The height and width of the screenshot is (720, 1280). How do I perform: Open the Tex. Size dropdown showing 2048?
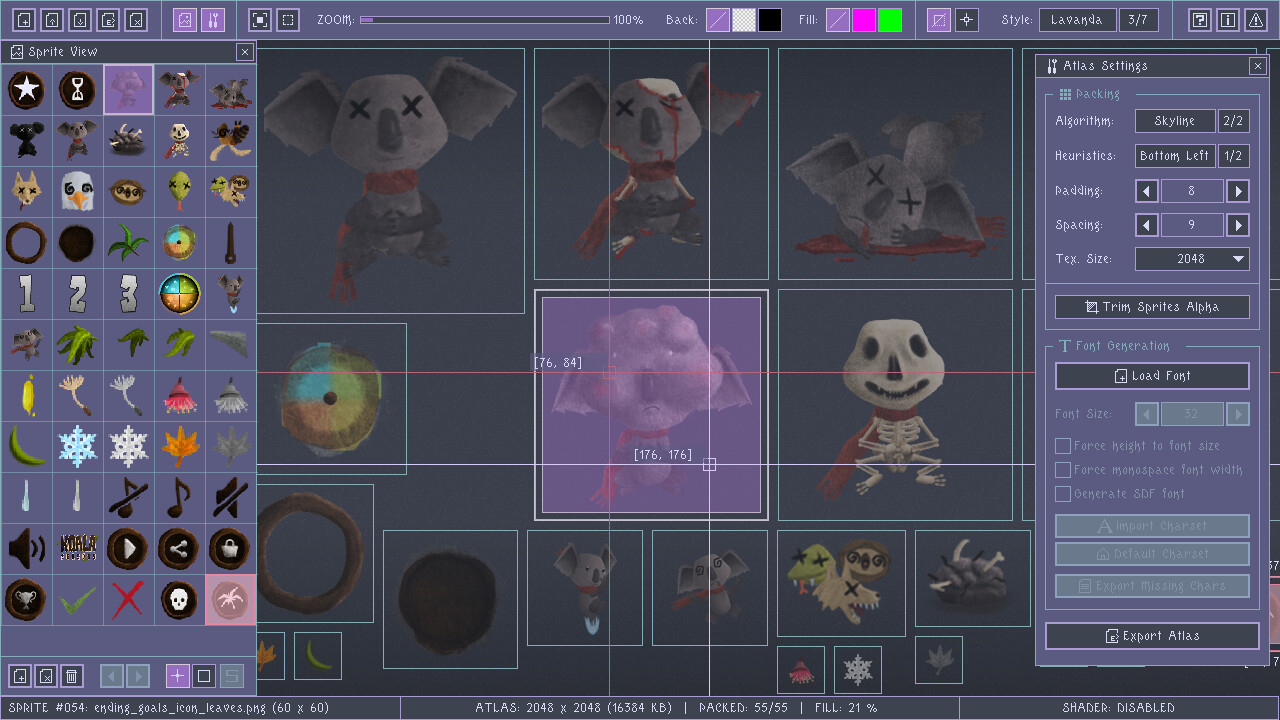click(1192, 258)
